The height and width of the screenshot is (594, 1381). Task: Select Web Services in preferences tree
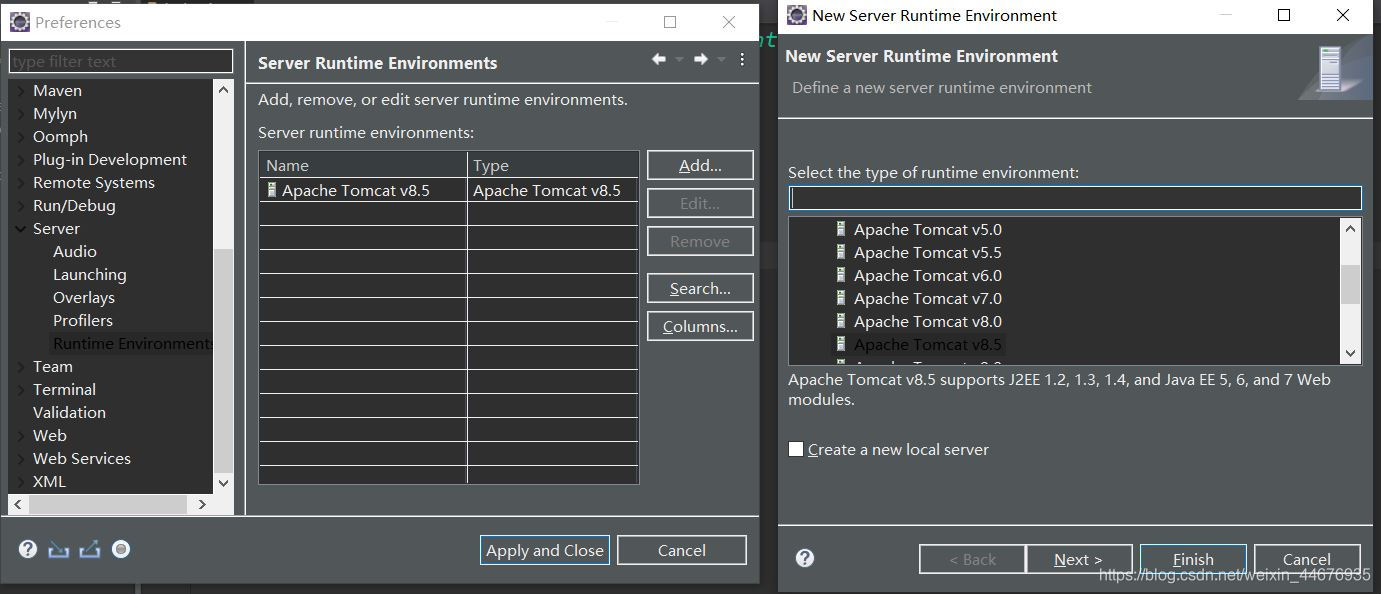tap(82, 458)
